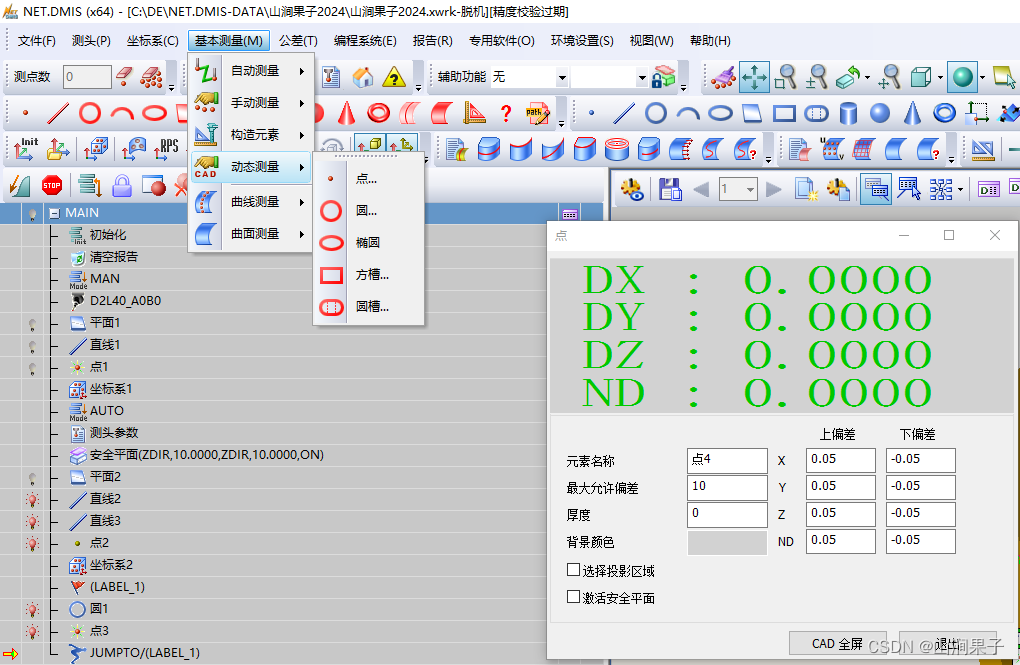
Task: Open the 报告(R) menu
Action: (x=433, y=40)
